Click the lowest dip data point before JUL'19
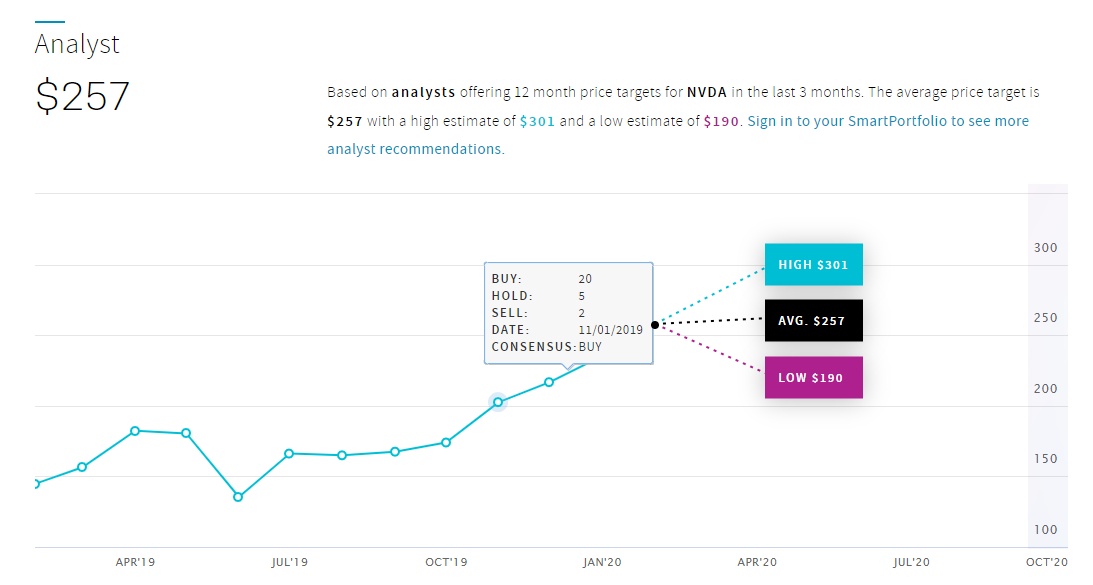Screen dimensions: 1093x585 238,496
